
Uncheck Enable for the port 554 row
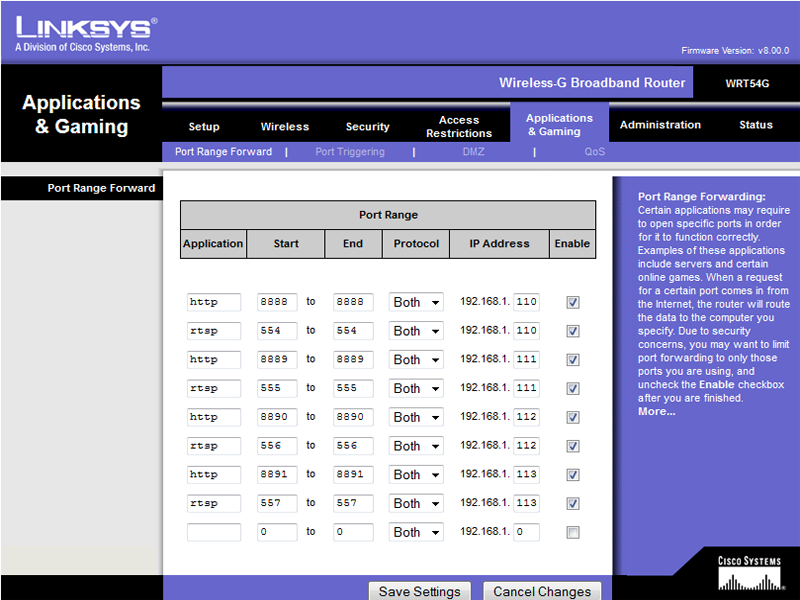[x=573, y=331]
